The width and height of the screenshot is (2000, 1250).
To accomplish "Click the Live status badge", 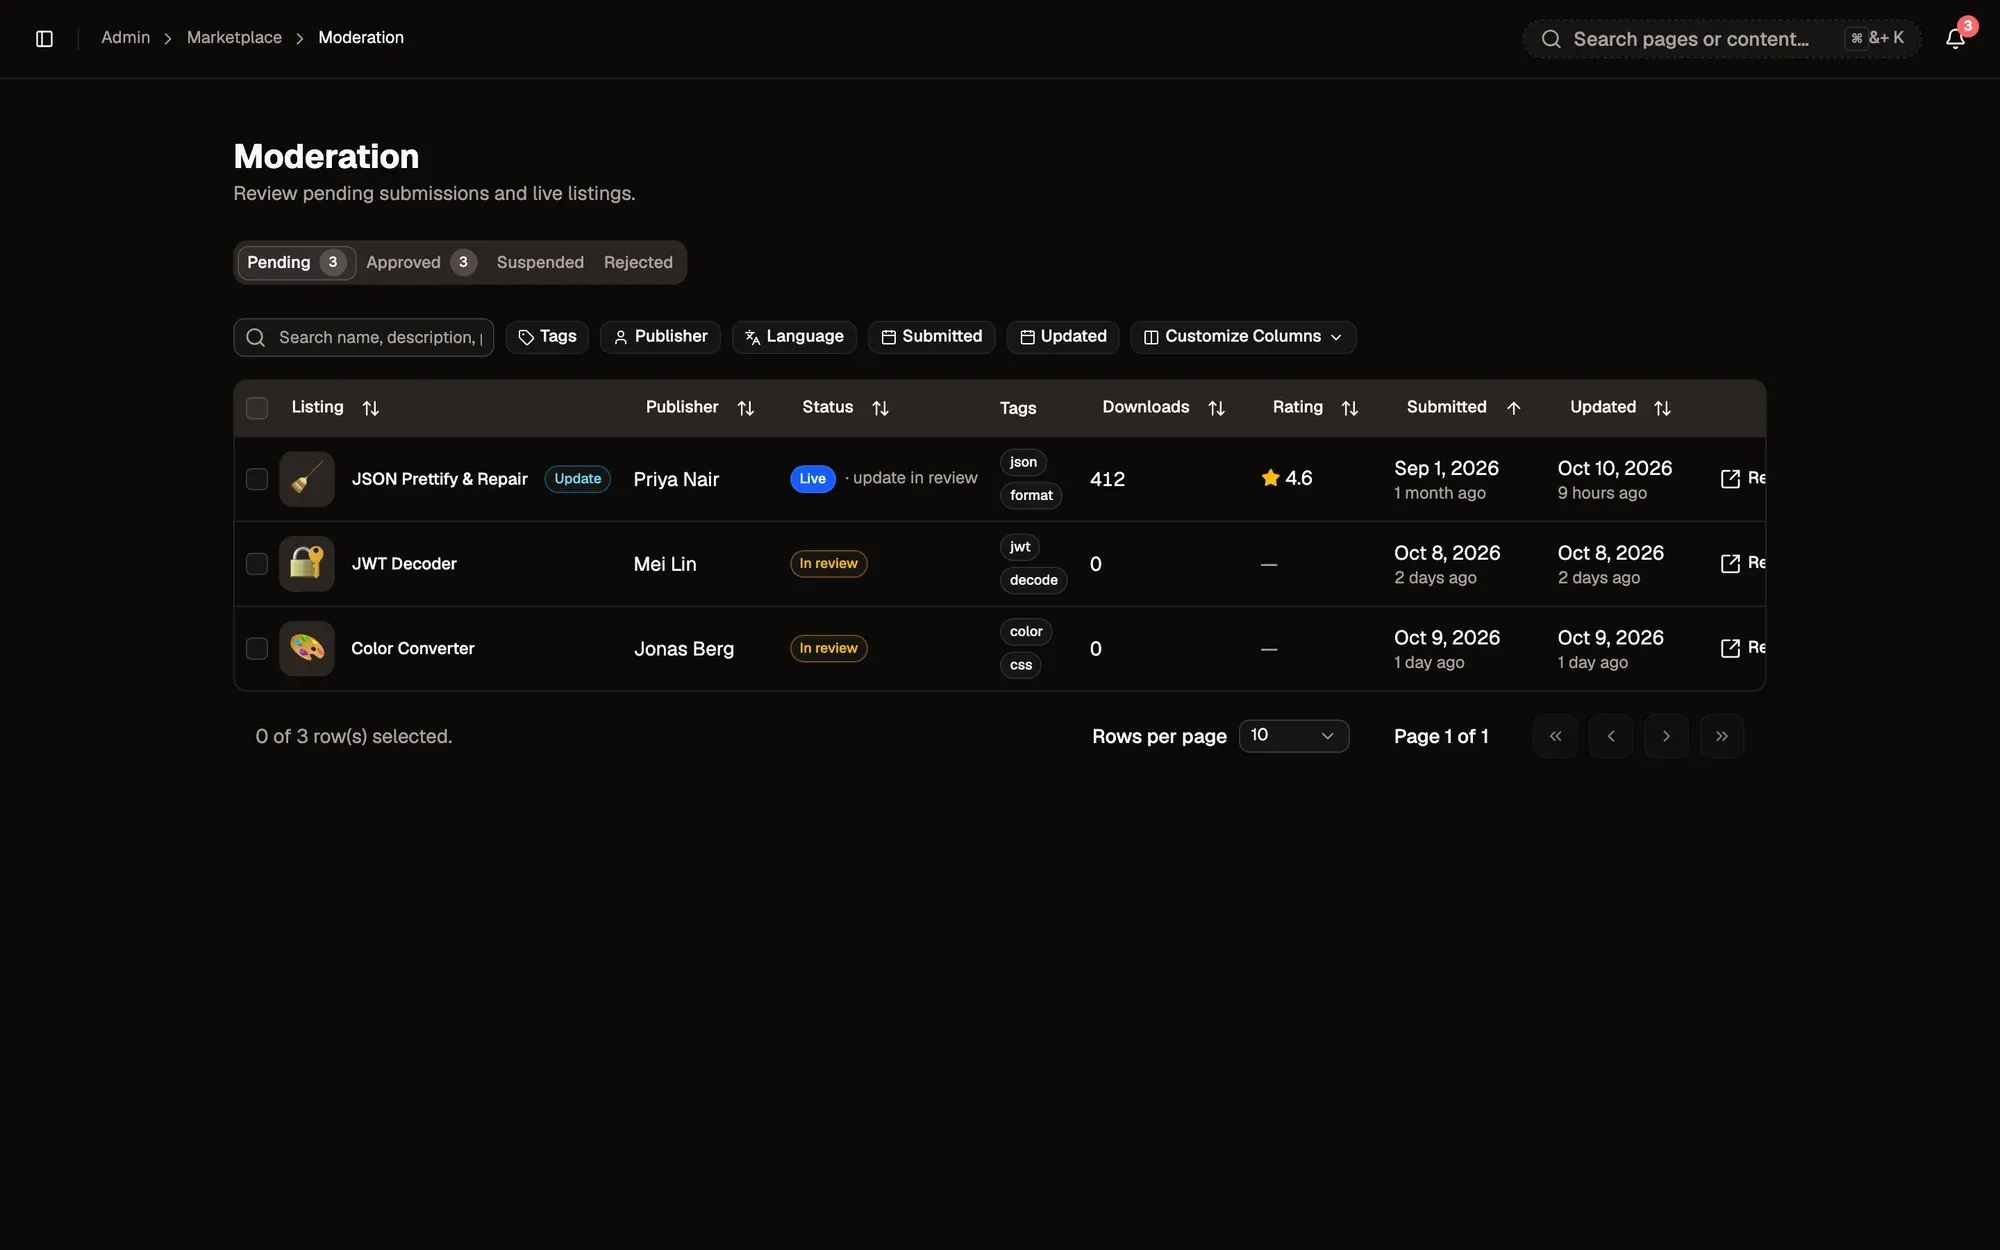I will pos(813,479).
